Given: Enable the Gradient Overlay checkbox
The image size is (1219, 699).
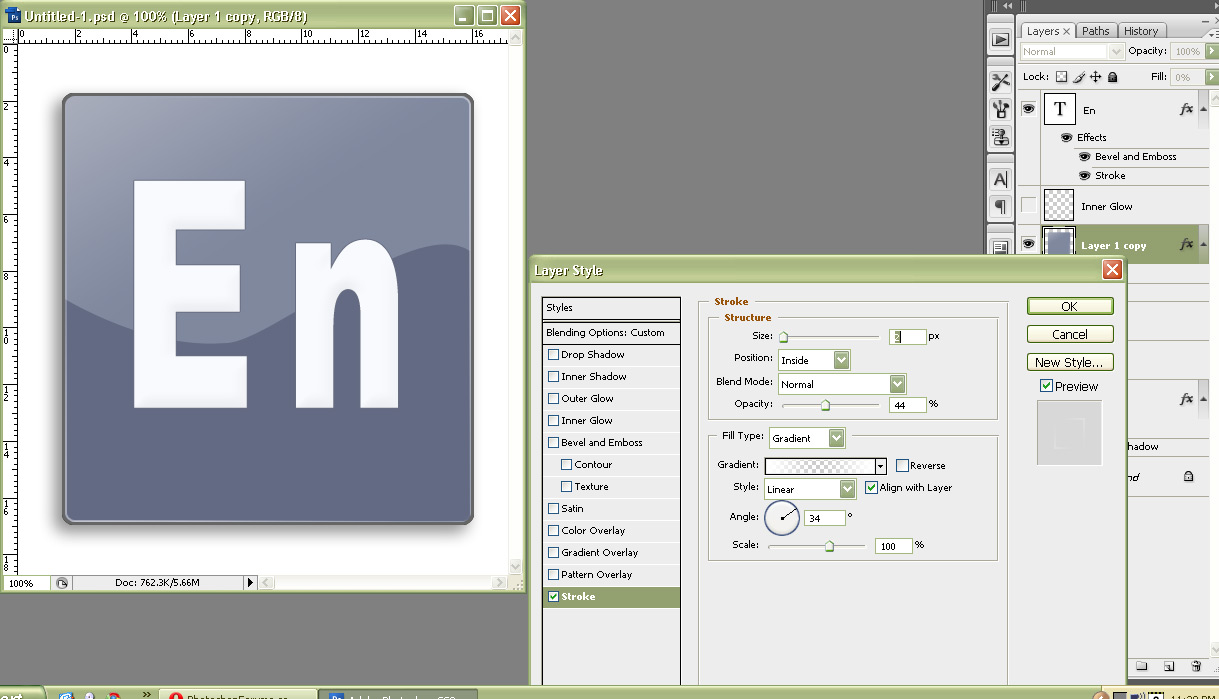Looking at the screenshot, I should click(x=553, y=552).
